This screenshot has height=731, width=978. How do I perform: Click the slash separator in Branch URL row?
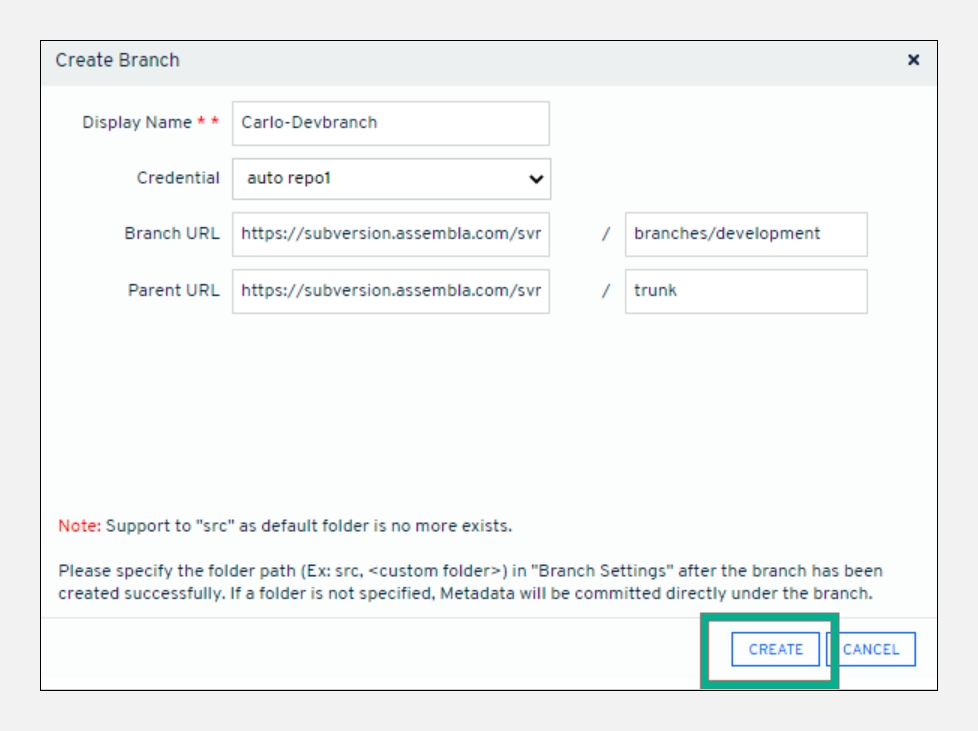(605, 235)
